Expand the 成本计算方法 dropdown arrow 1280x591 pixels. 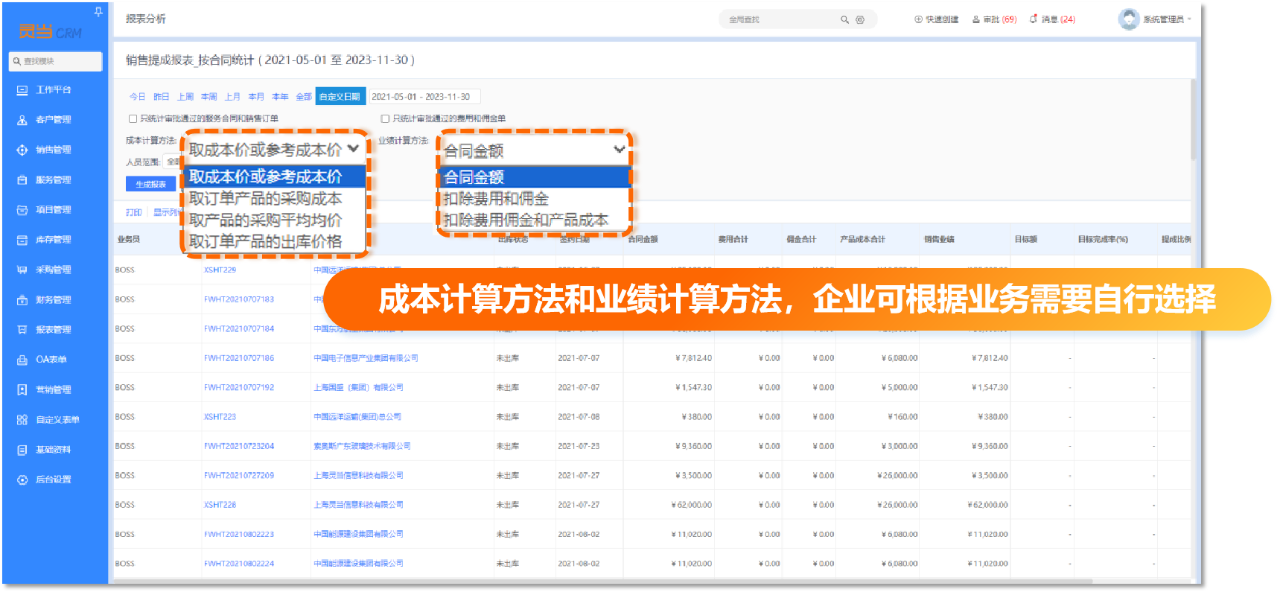[x=353, y=148]
